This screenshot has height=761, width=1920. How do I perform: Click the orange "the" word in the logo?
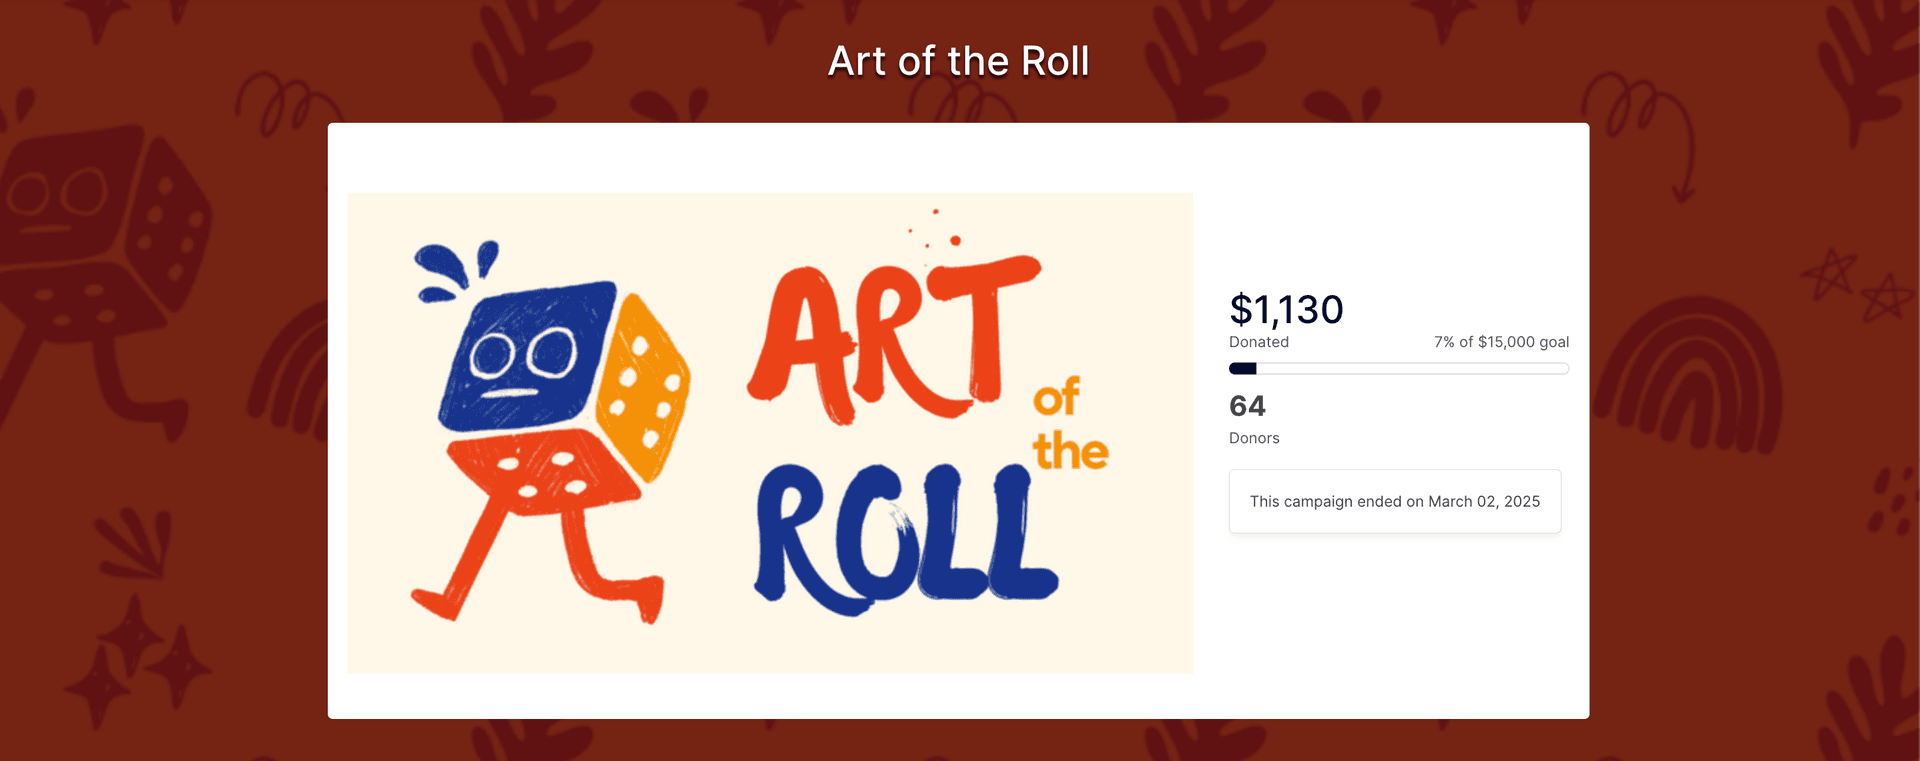coord(1070,451)
